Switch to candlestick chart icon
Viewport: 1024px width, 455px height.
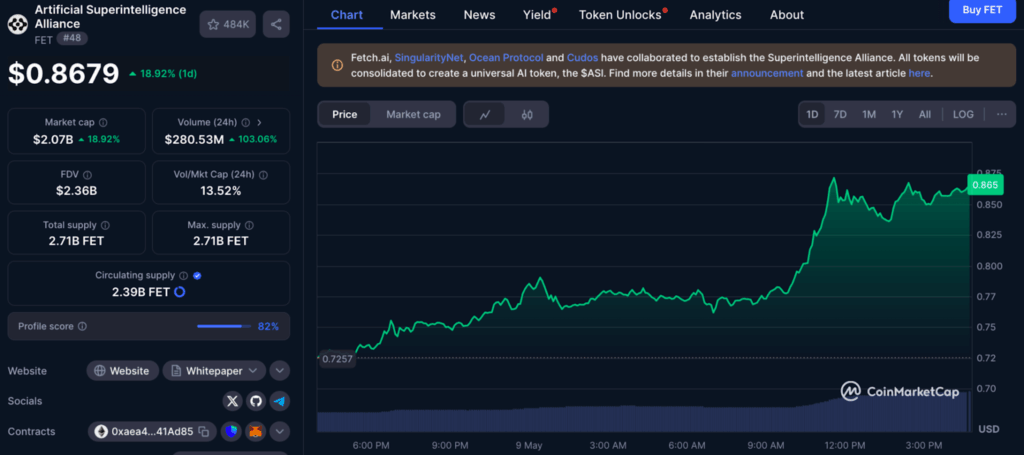527,115
